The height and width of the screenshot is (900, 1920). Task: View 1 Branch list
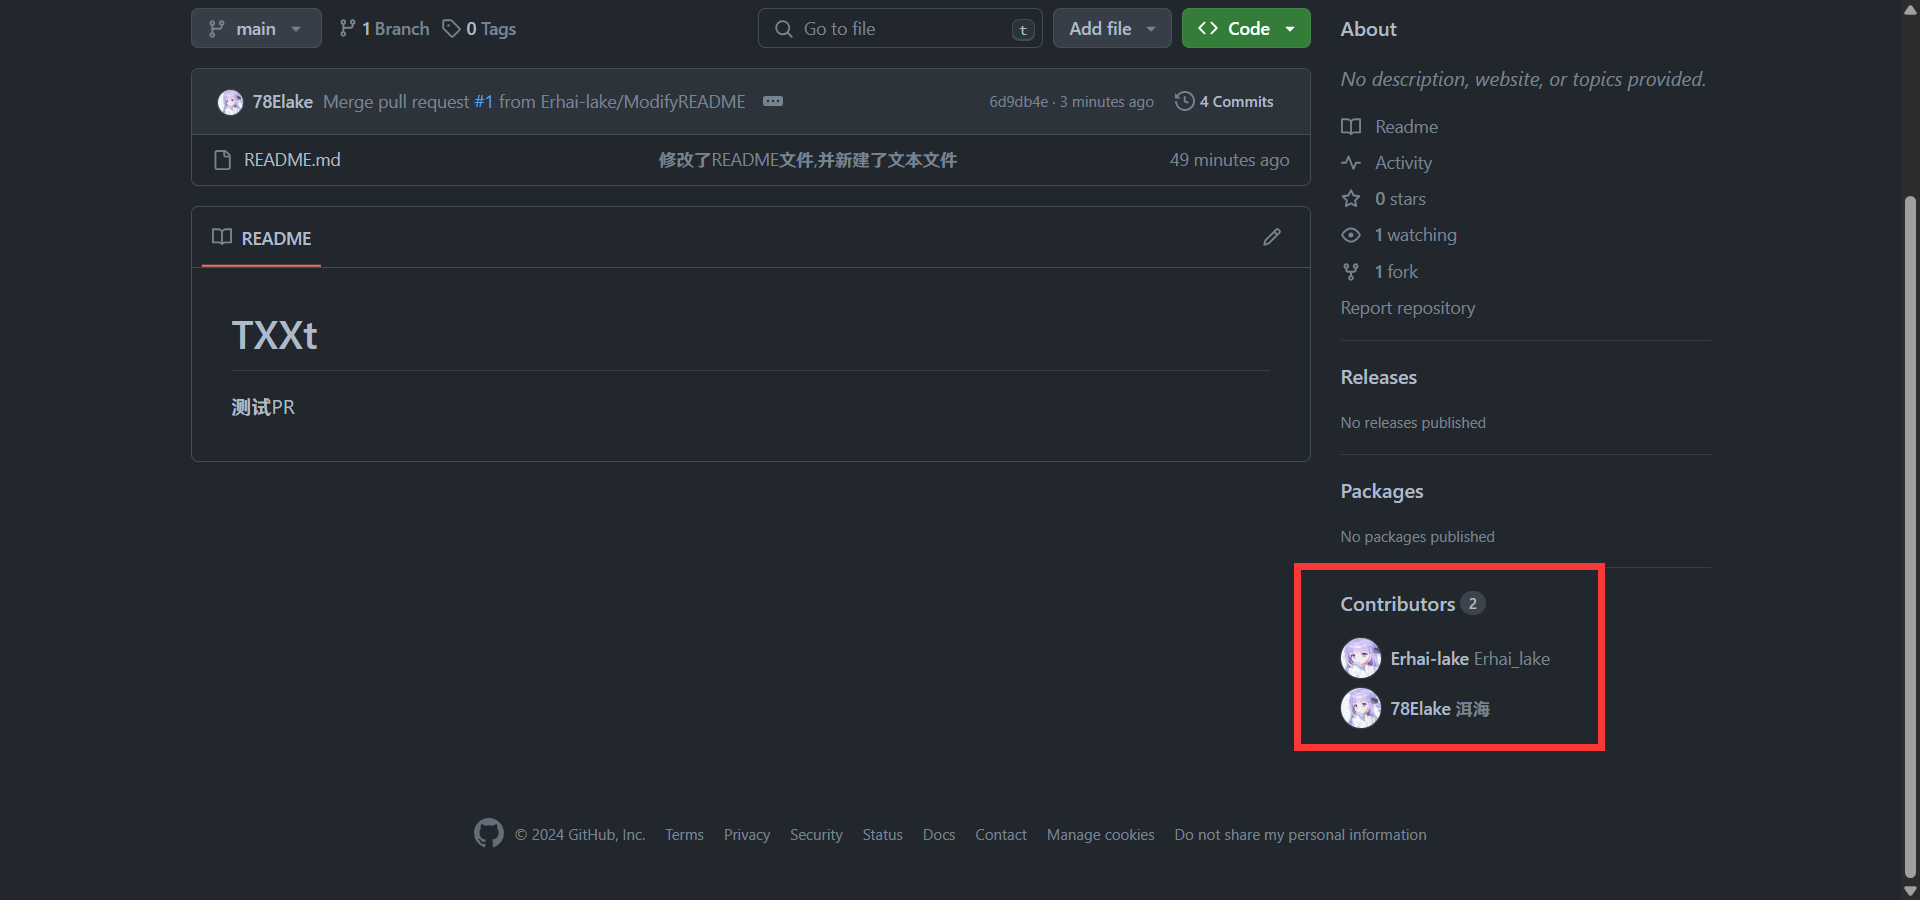385,29
